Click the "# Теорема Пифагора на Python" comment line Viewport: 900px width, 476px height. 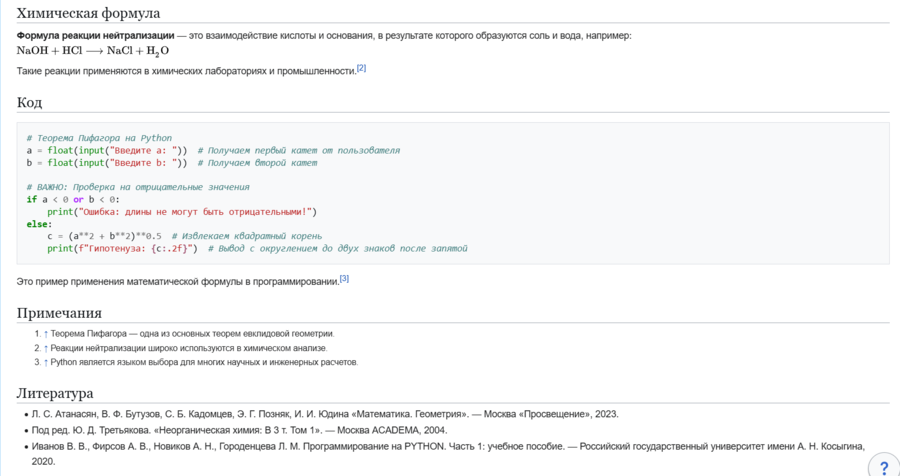99,138
